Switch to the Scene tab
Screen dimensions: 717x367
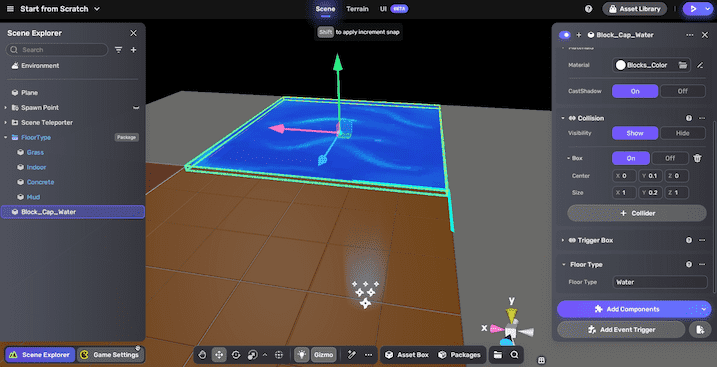pos(325,9)
